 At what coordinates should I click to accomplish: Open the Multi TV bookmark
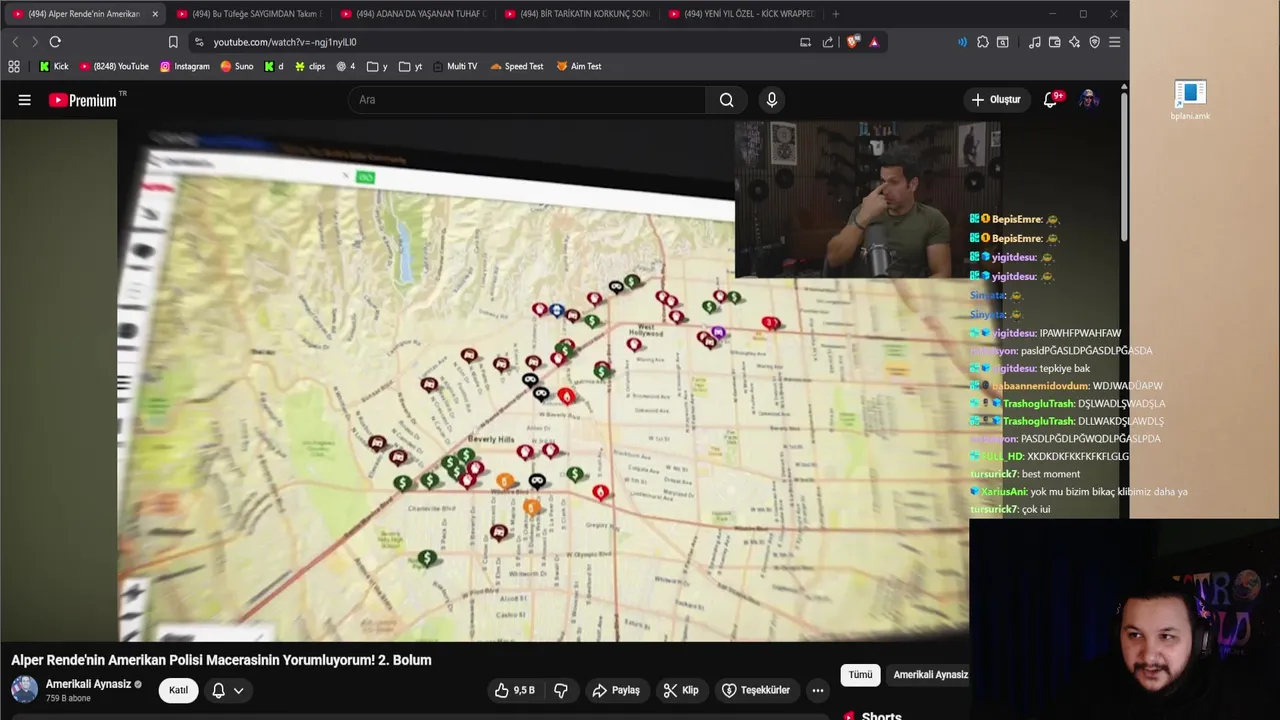coord(455,66)
